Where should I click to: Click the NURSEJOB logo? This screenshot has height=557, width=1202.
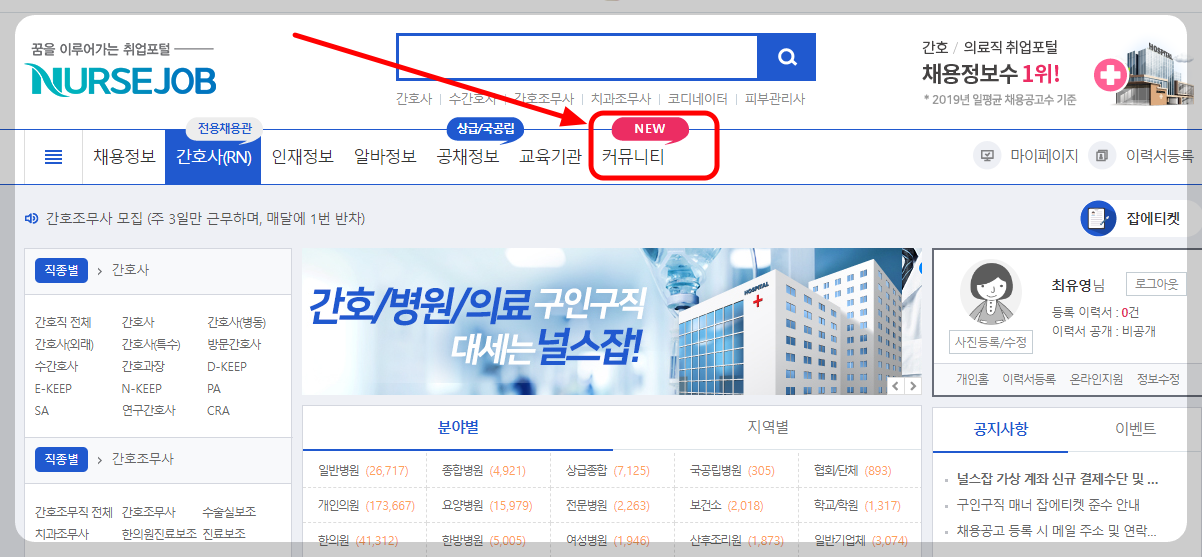coord(120,79)
